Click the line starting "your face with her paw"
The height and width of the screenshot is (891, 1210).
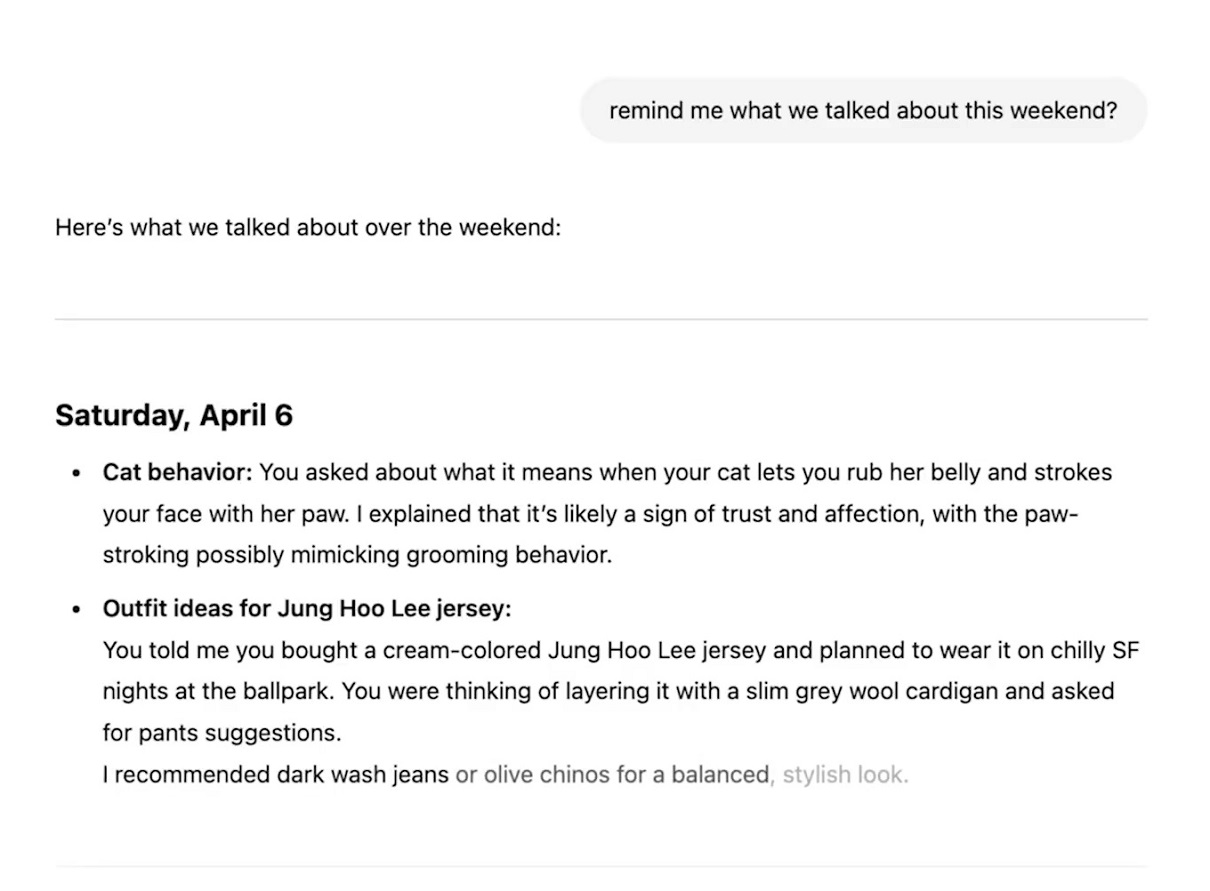point(590,514)
